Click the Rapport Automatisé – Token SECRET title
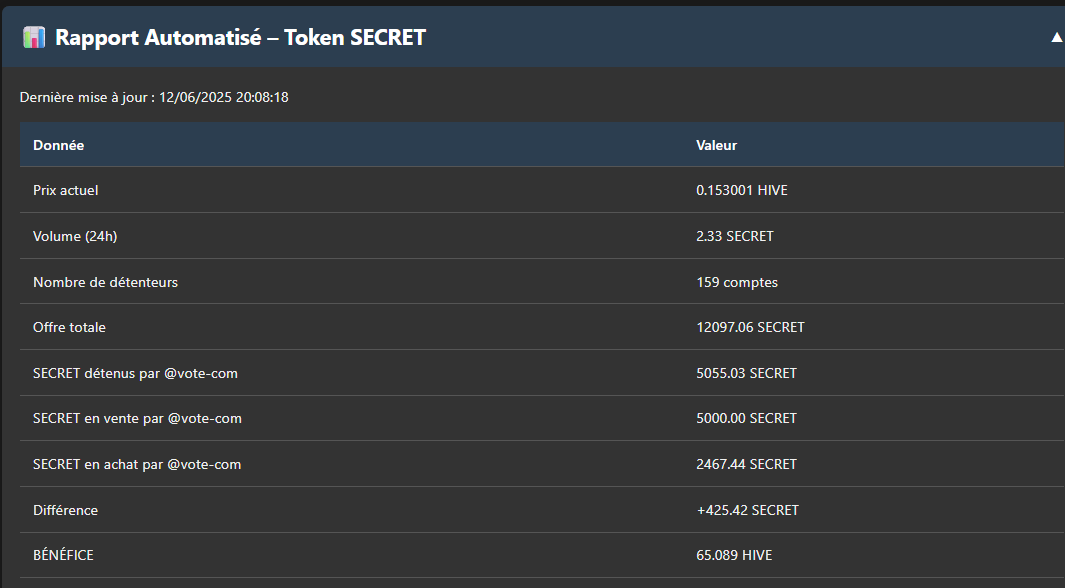 click(x=240, y=37)
